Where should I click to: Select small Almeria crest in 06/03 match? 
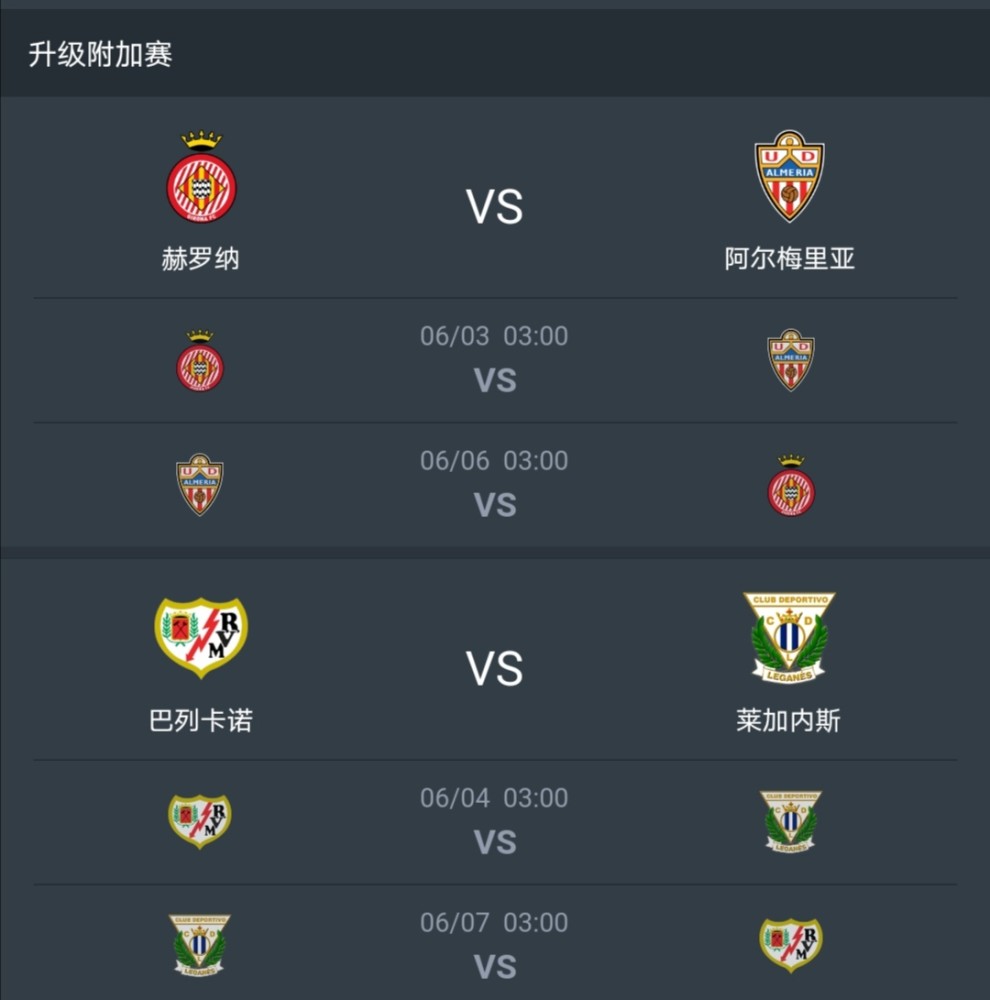(790, 360)
